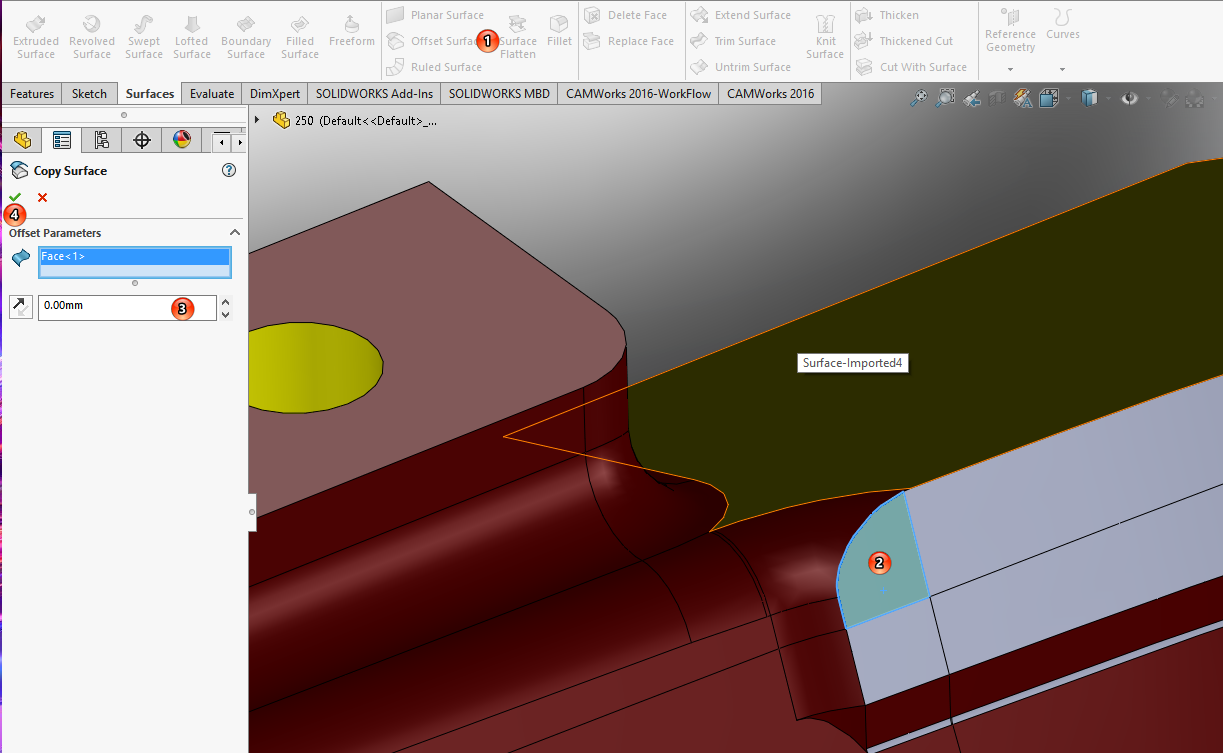Toggle Hide/Show Items eye icon
1223x753 pixels.
pos(1130,98)
